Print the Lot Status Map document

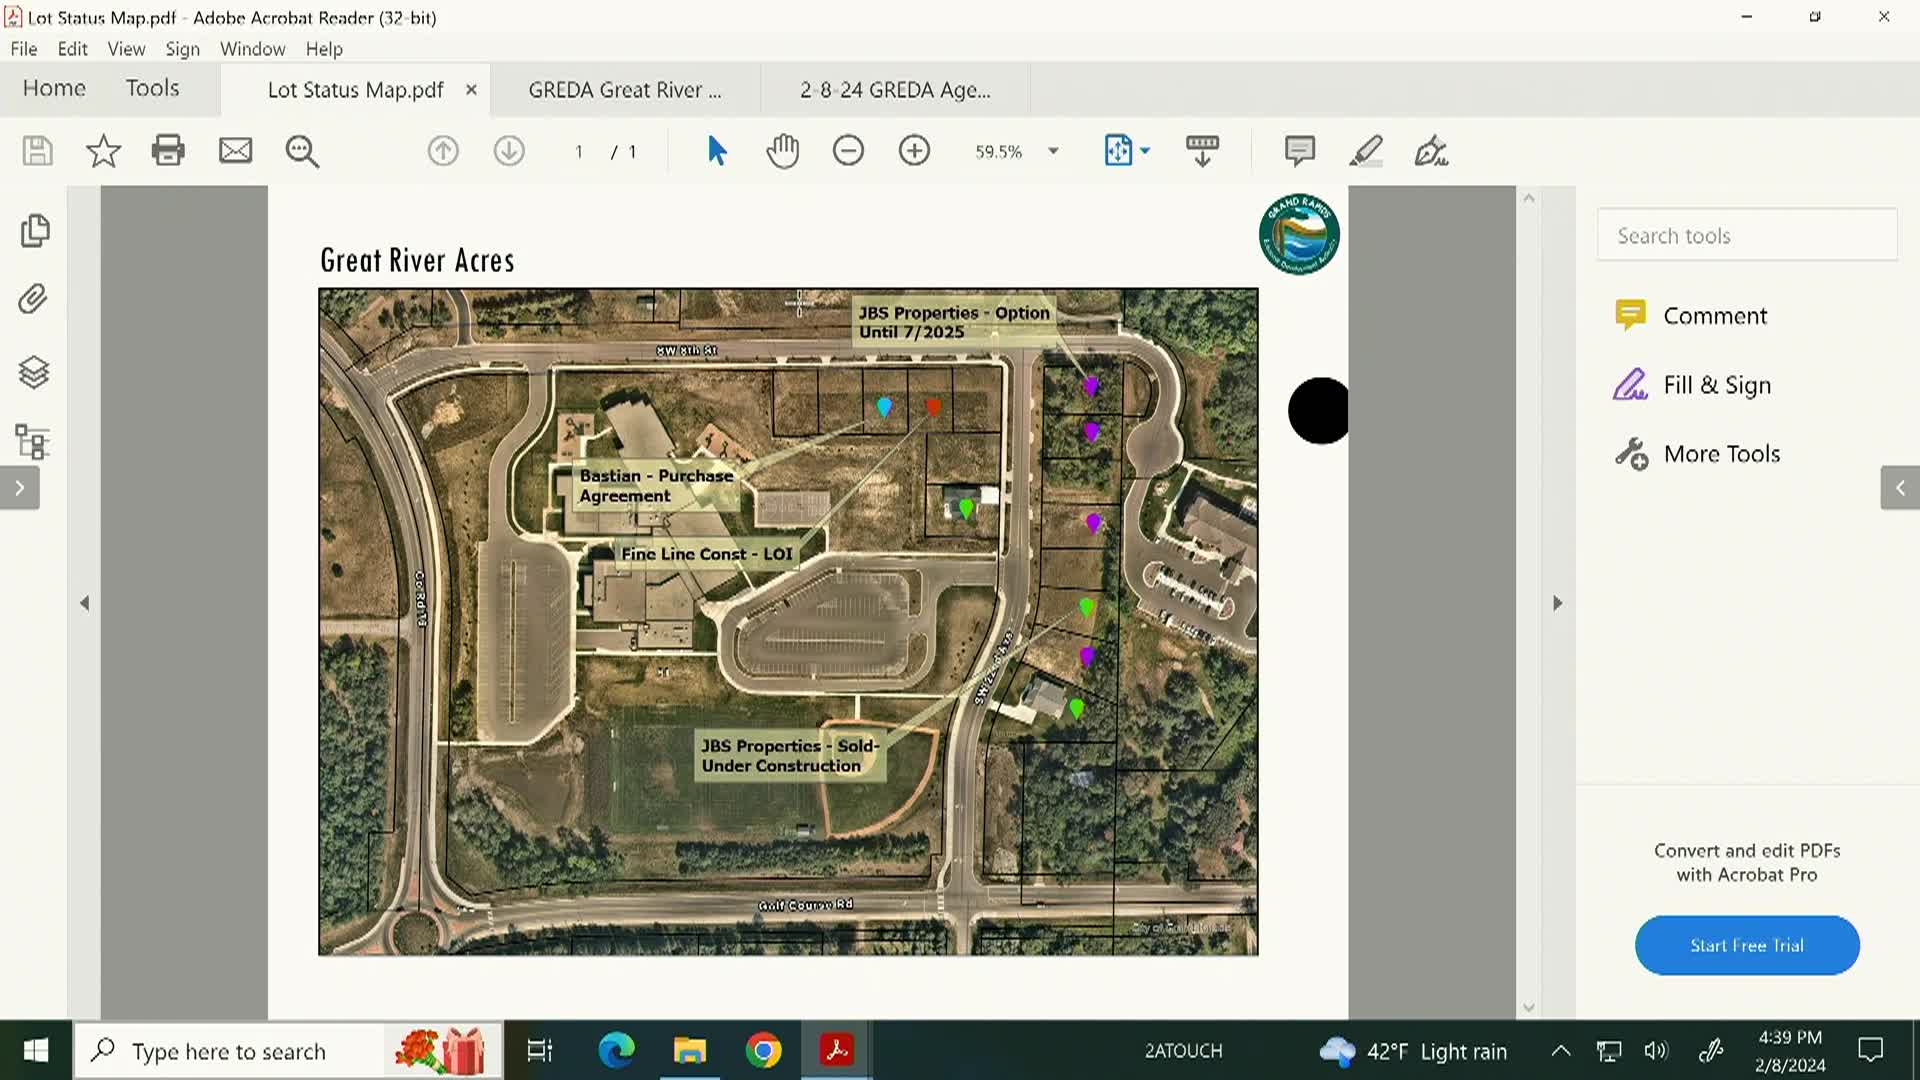[168, 151]
